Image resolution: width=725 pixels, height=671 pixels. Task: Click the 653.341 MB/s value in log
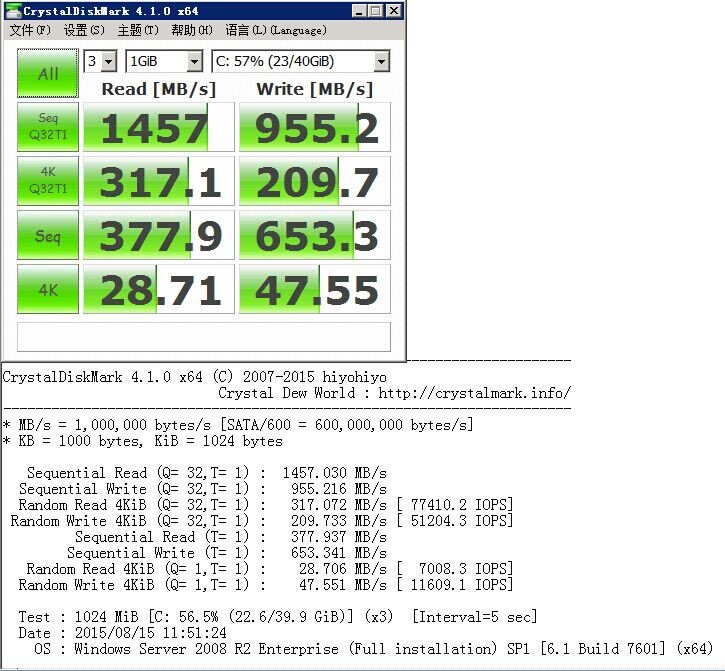pyautogui.click(x=338, y=553)
